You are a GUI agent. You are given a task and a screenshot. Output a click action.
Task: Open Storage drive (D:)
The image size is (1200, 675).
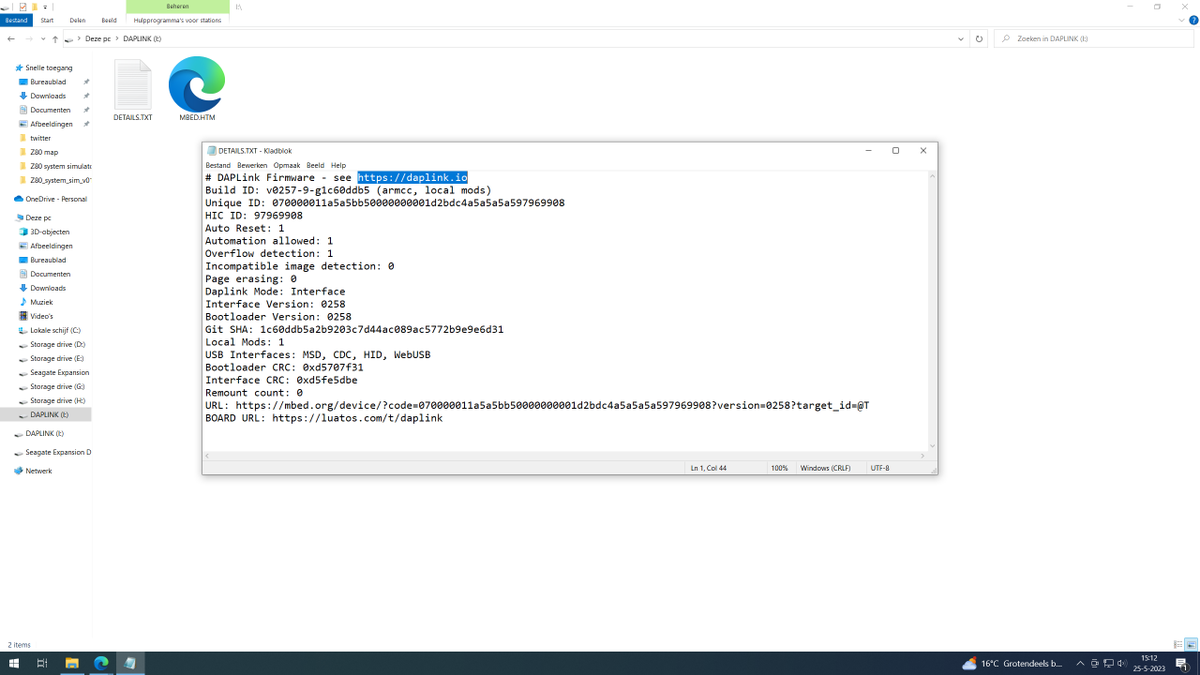point(57,344)
